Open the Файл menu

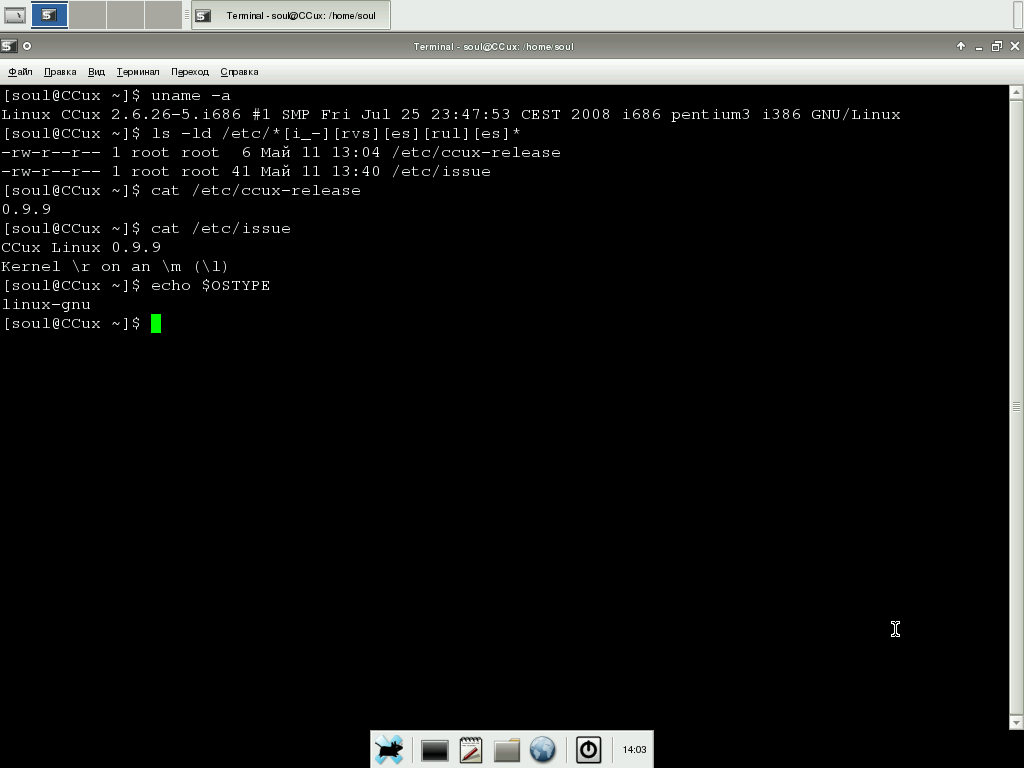(x=20, y=72)
